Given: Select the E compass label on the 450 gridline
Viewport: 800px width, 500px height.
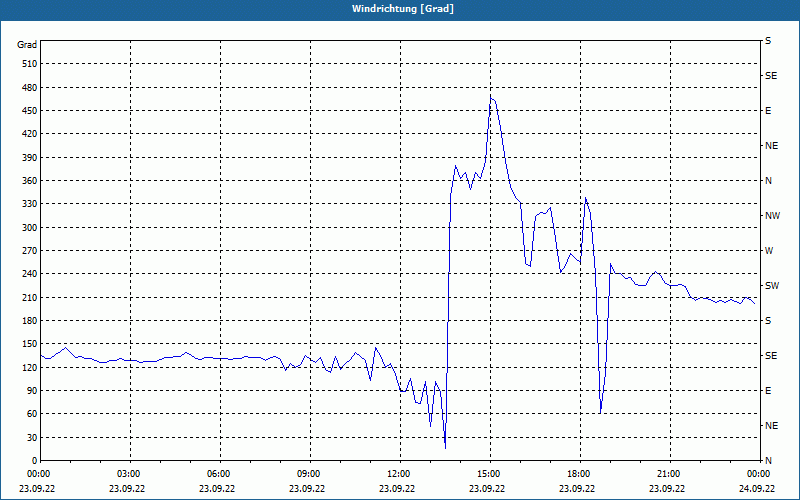Looking at the screenshot, I should tap(768, 111).
